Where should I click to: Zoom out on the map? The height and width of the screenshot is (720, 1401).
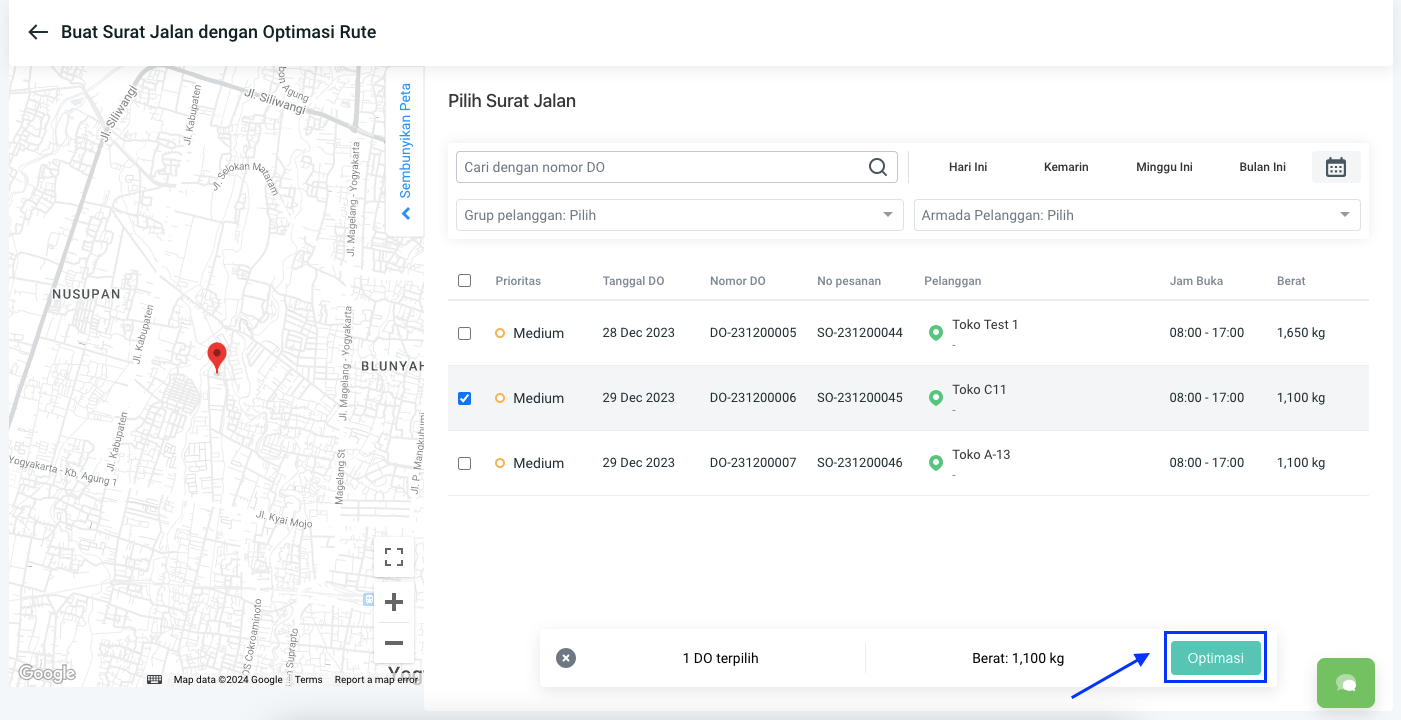(394, 643)
